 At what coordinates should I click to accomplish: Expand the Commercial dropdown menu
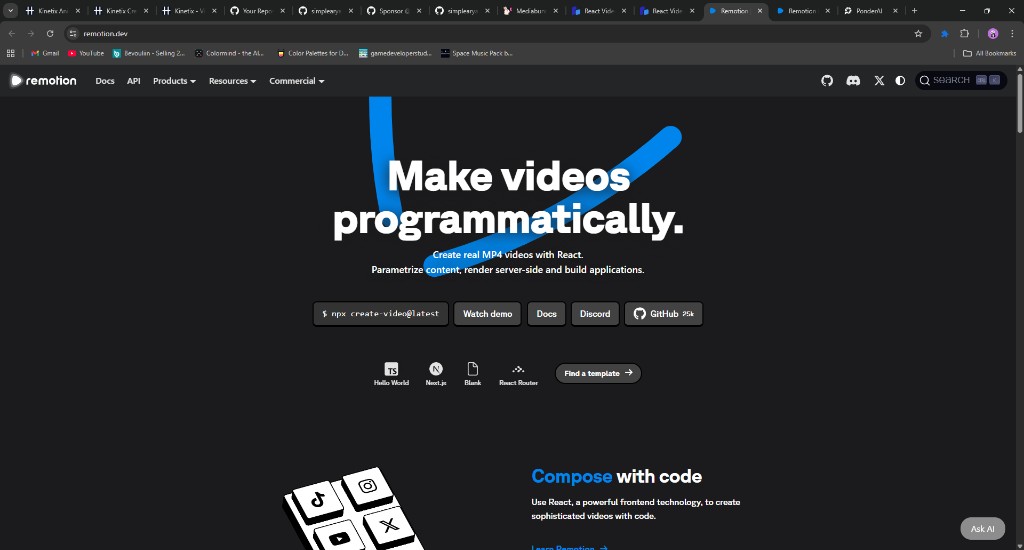click(x=296, y=81)
